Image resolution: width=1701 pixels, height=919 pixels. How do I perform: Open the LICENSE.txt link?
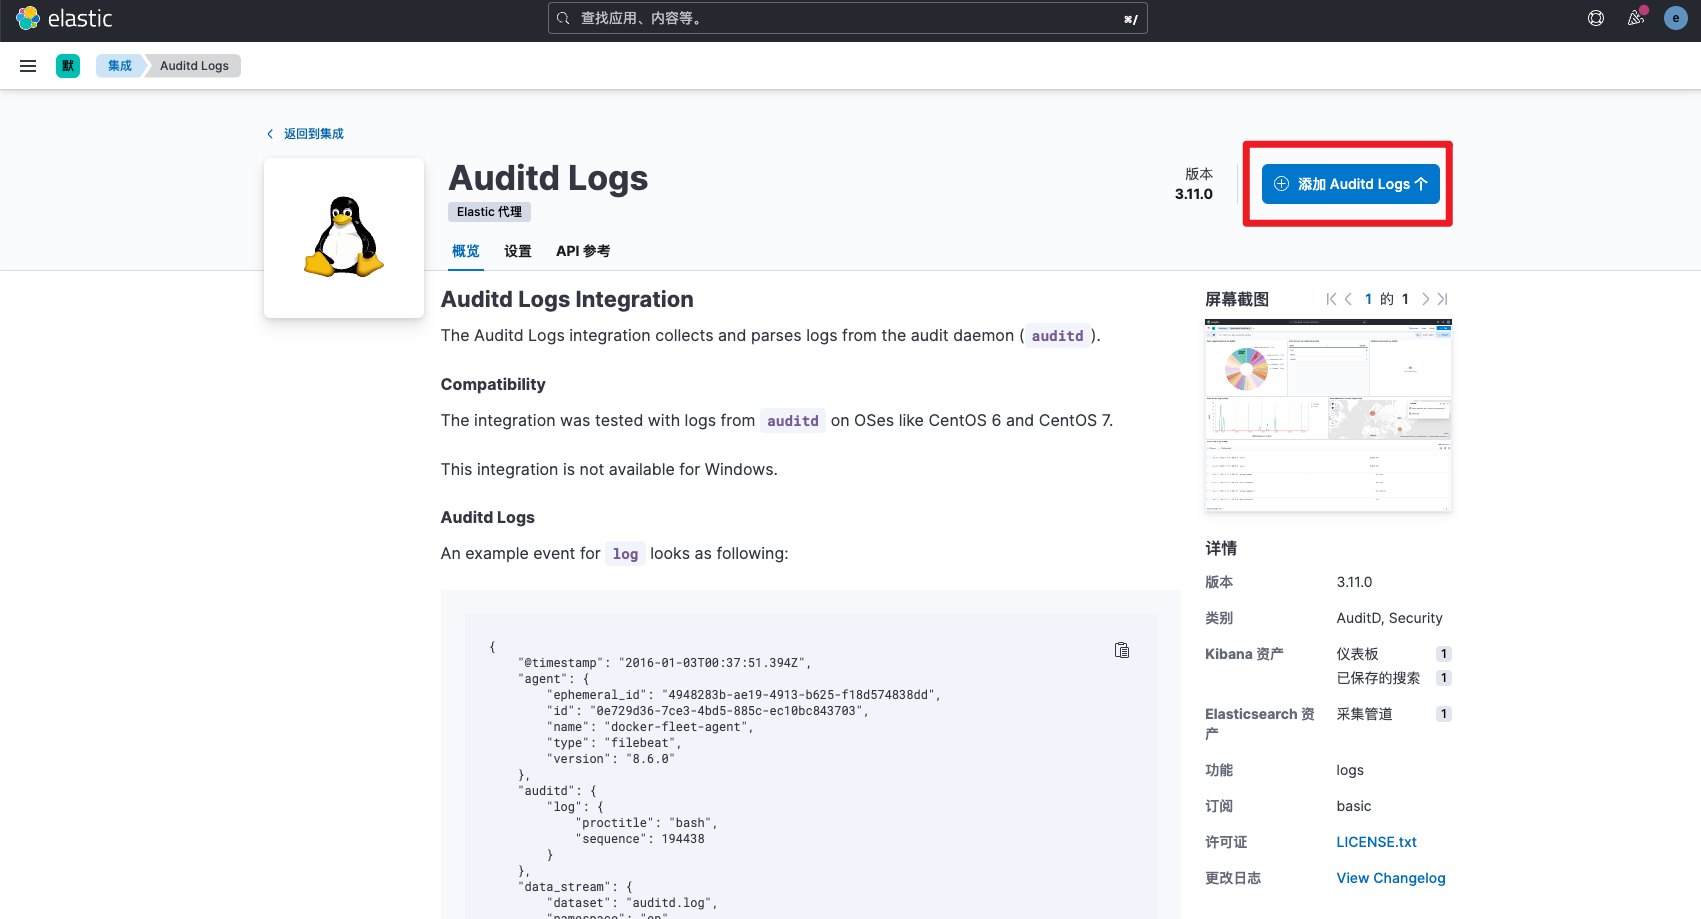tap(1376, 842)
